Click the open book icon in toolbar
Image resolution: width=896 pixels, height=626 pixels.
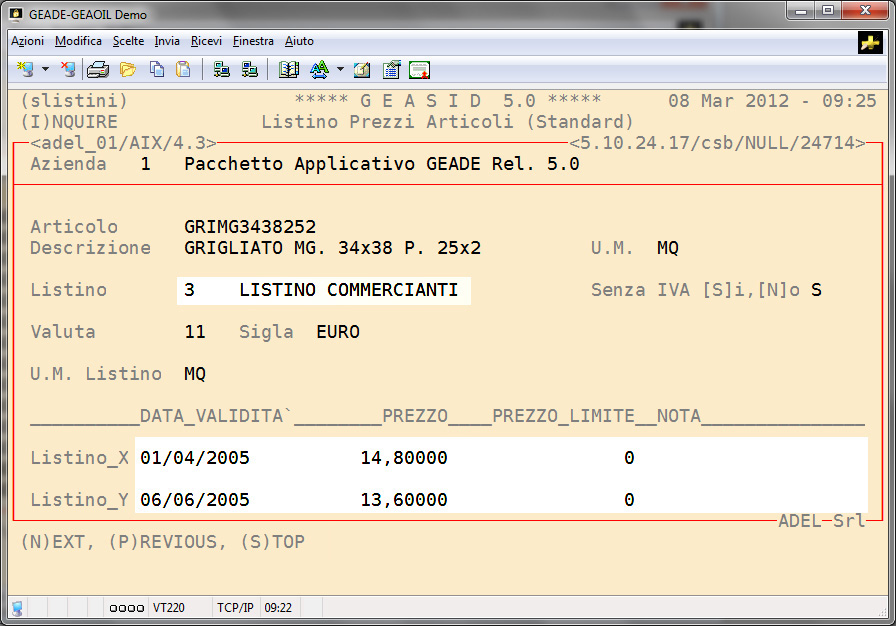coord(290,69)
